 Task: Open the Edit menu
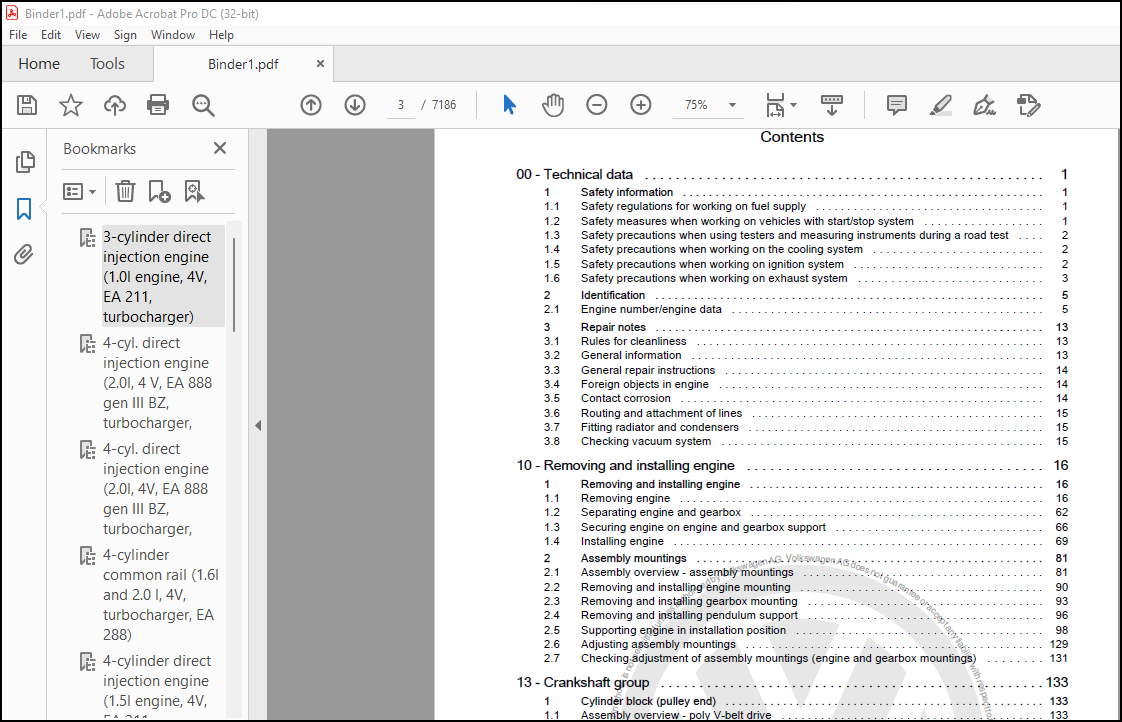pos(51,35)
